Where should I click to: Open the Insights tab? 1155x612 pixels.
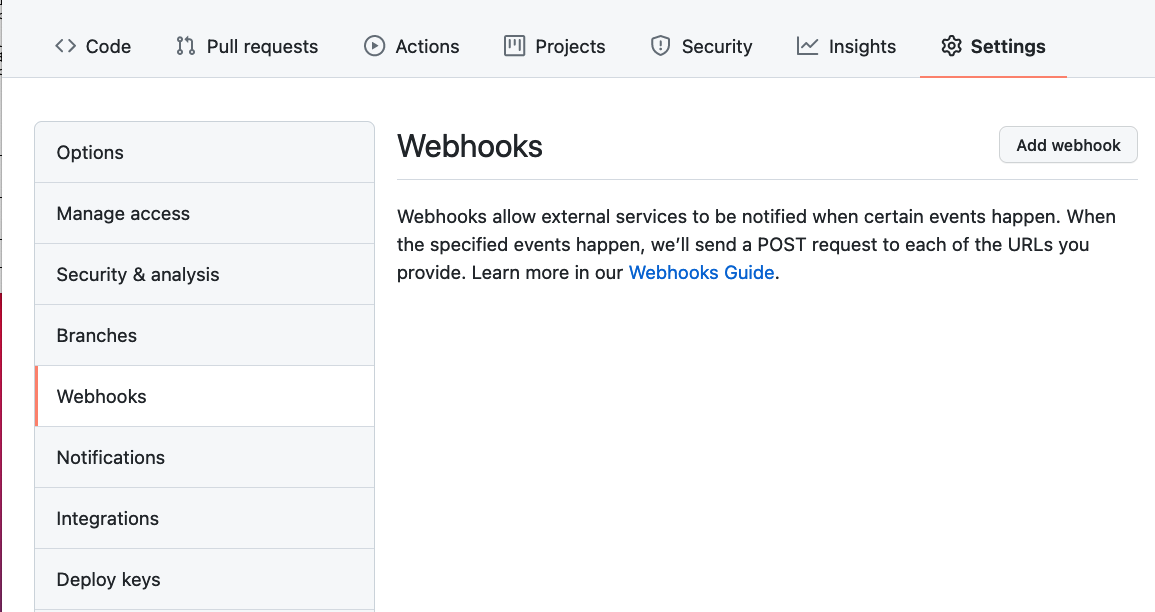846,46
